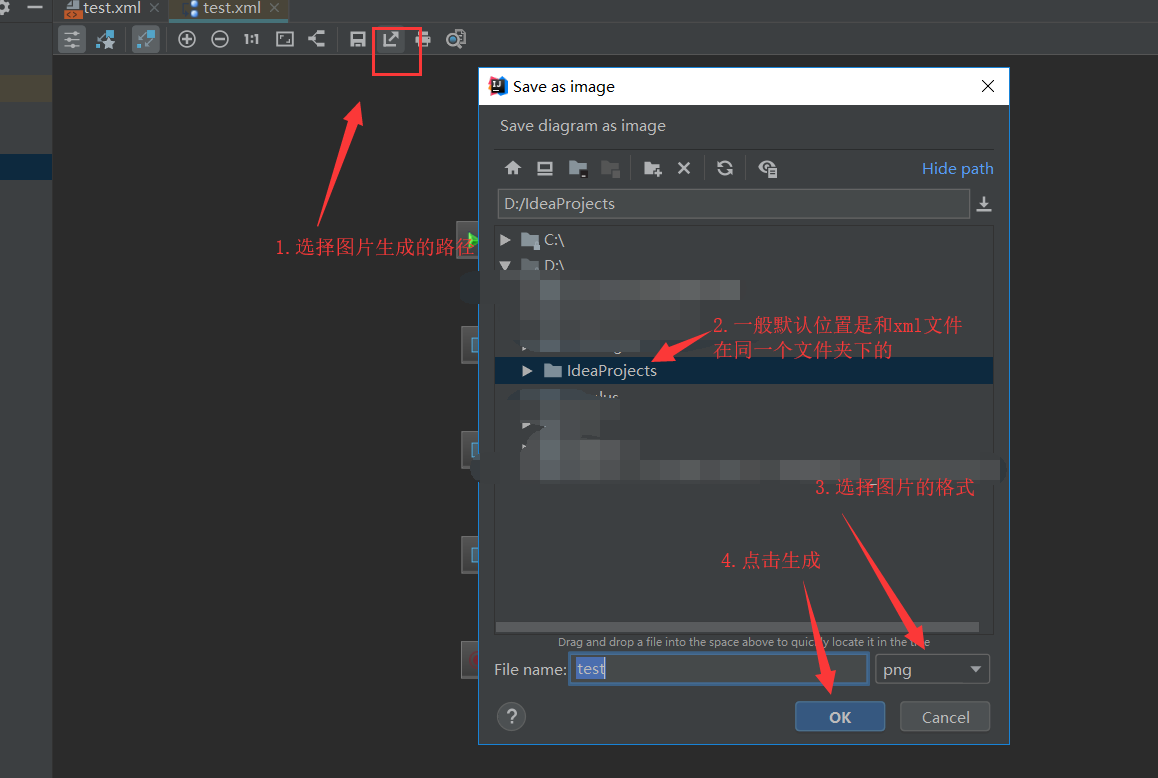The height and width of the screenshot is (778, 1158).
Task: Close the test.xml diagram tab
Action: (274, 8)
